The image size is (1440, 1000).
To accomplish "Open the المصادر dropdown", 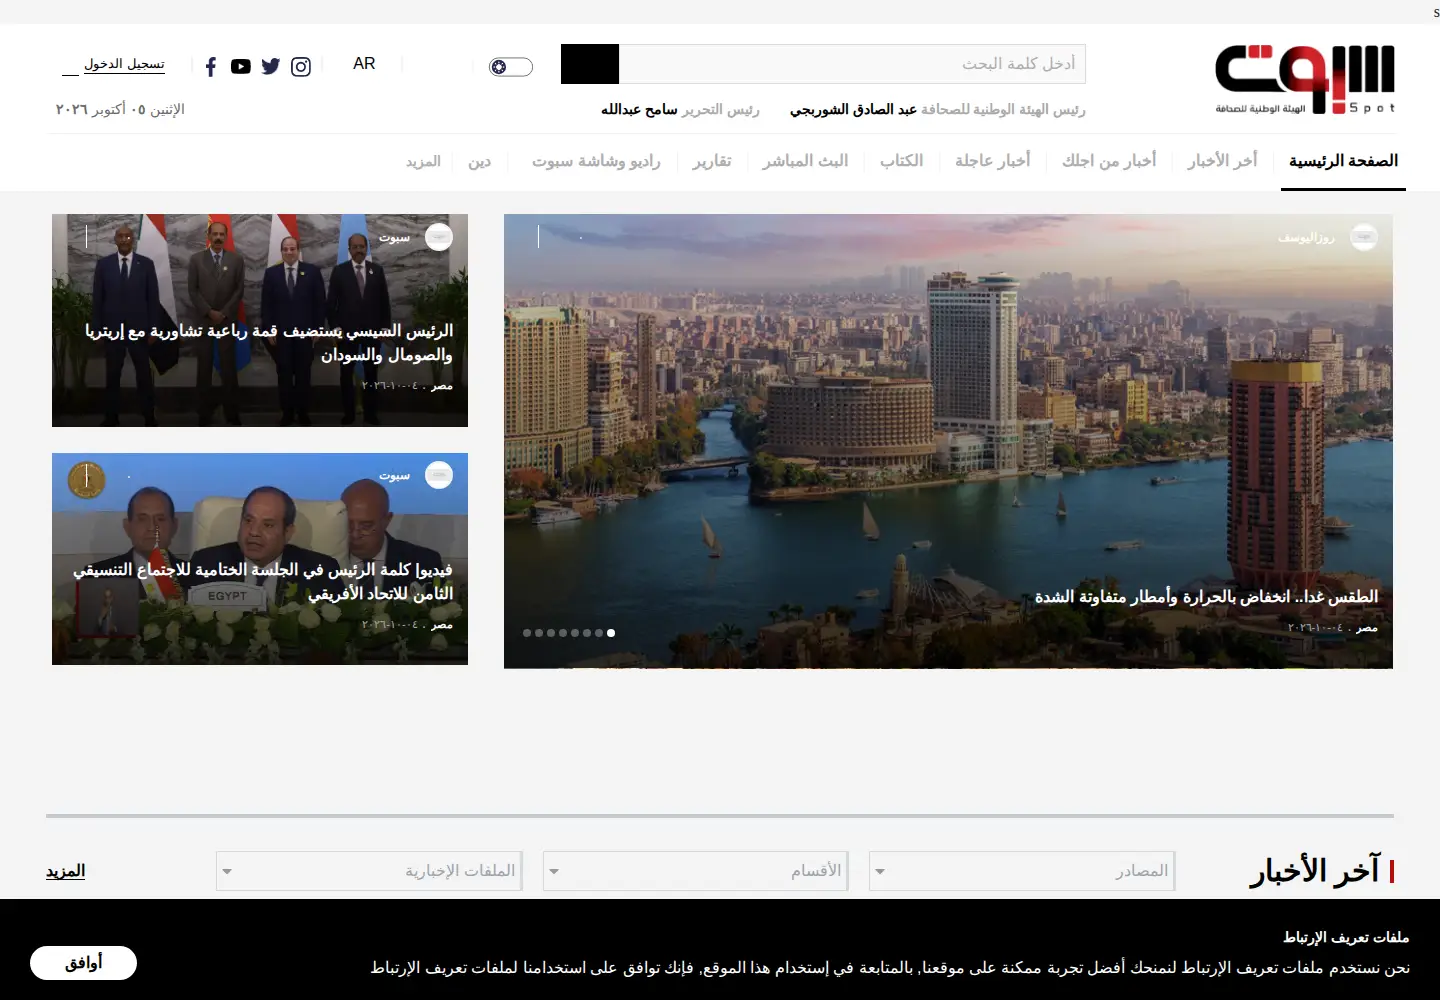I will 1022,871.
